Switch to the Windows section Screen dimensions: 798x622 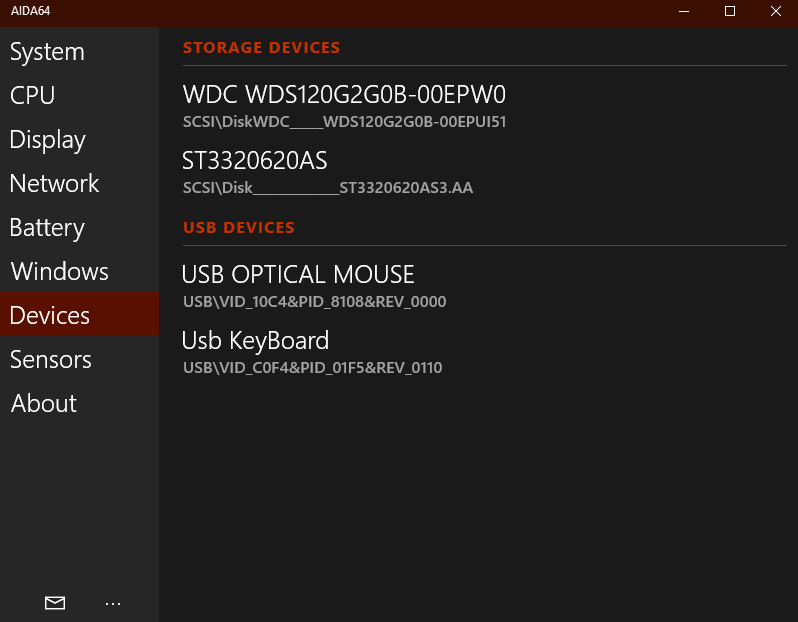click(x=79, y=271)
